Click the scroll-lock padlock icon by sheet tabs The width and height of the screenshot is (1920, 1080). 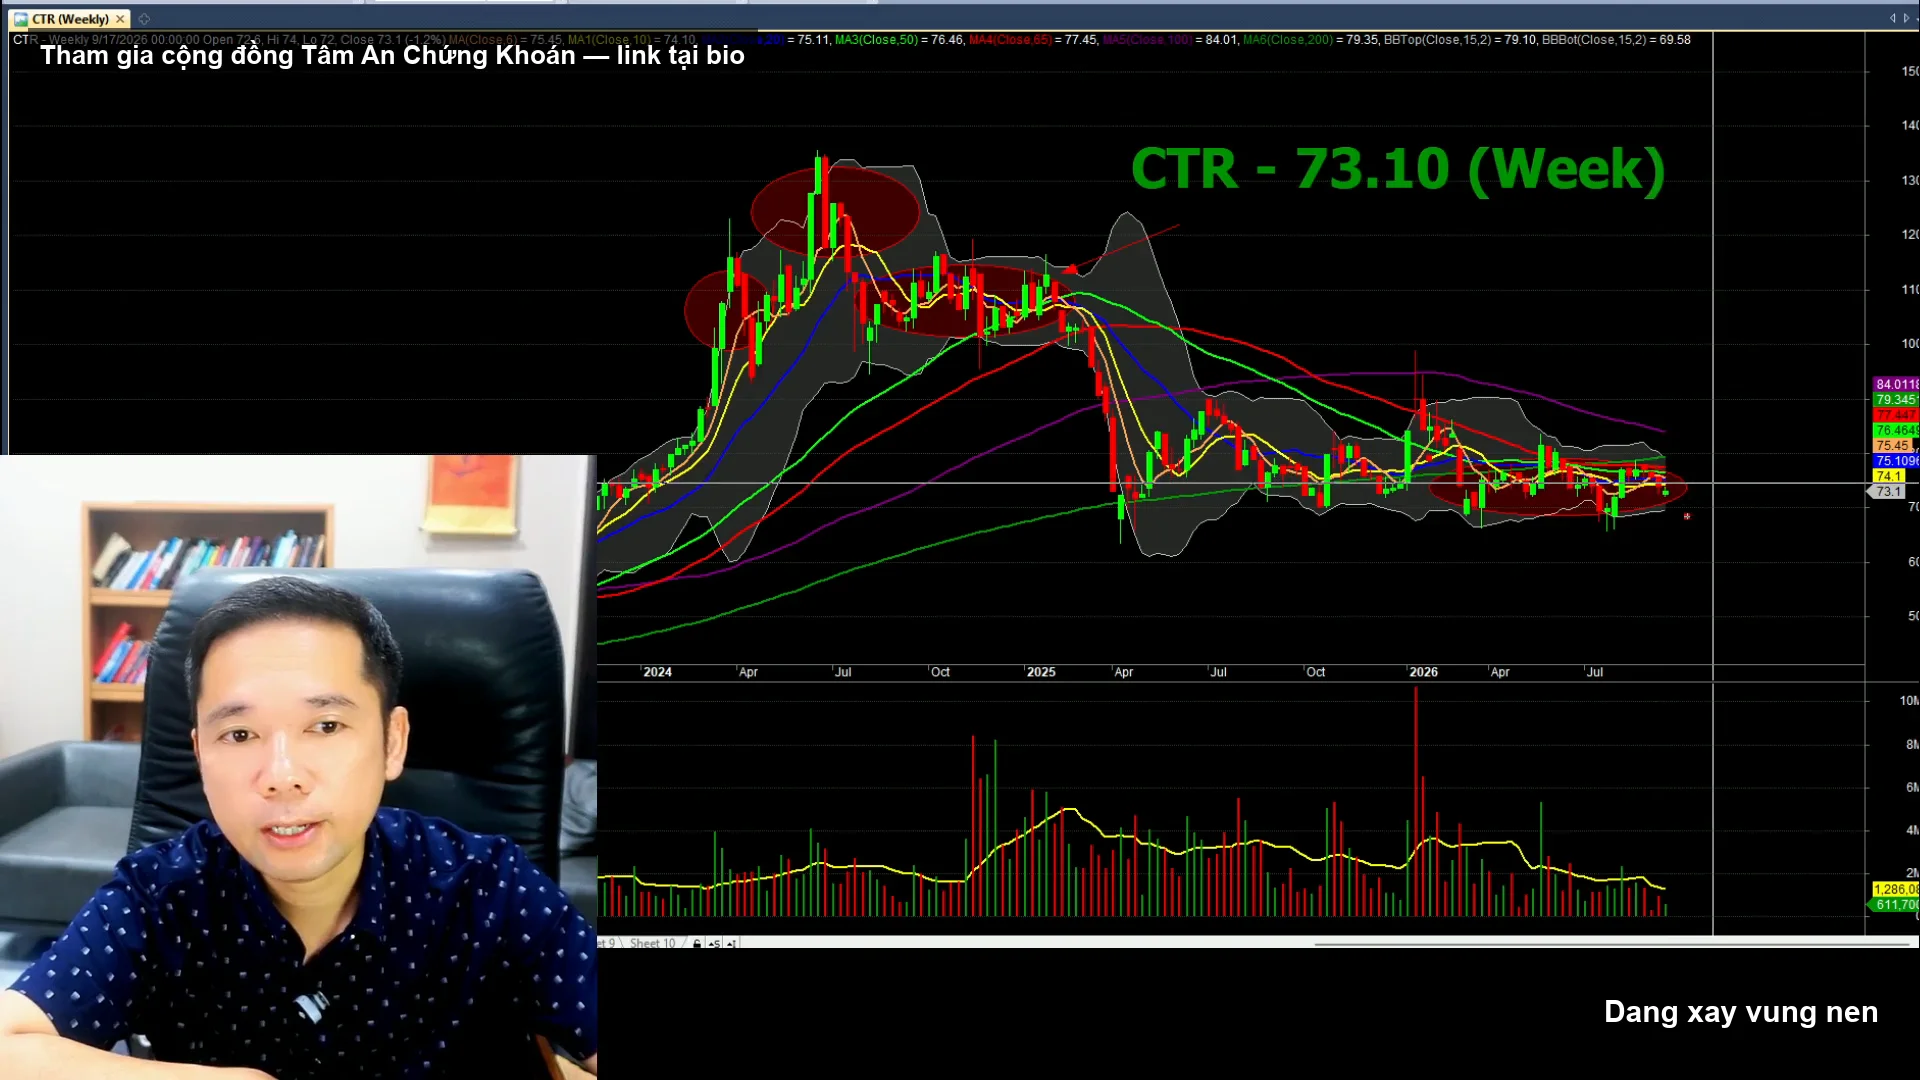[697, 943]
